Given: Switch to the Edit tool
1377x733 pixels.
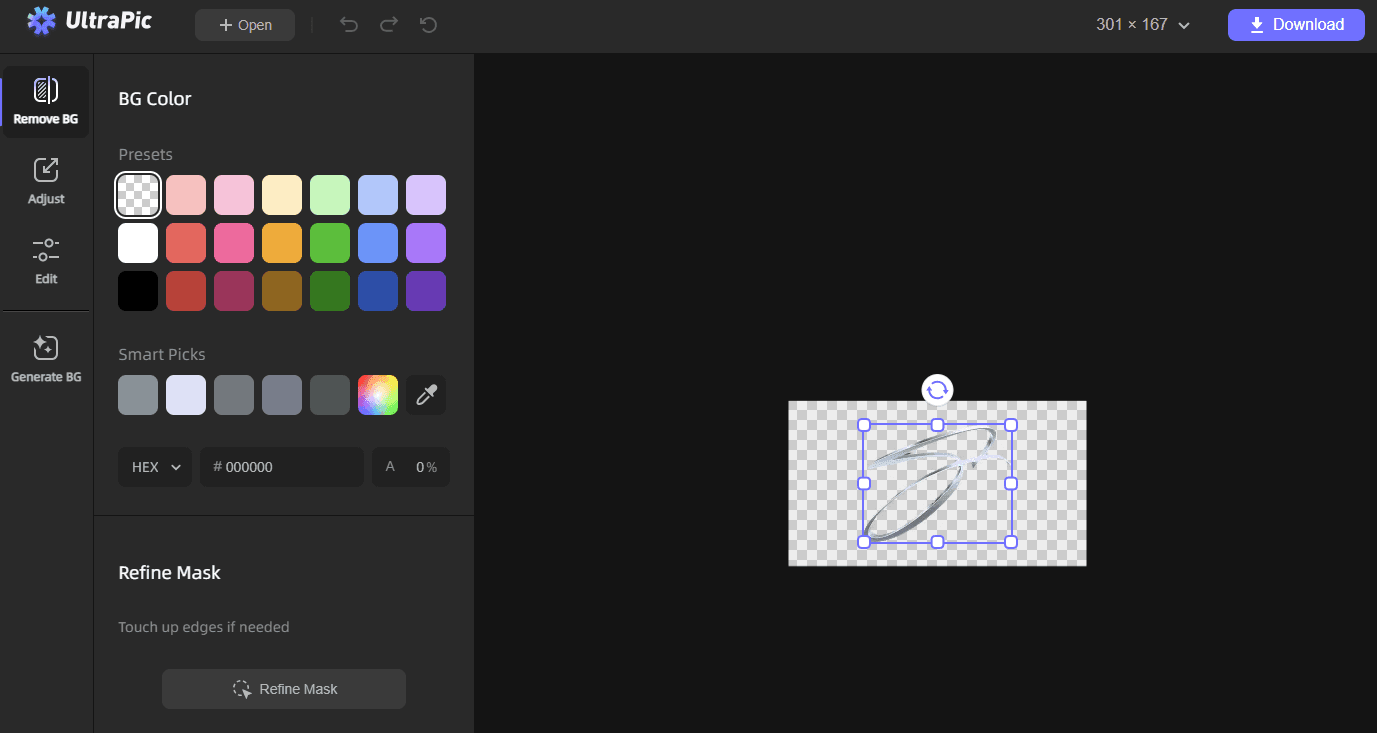Looking at the screenshot, I should pos(46,261).
